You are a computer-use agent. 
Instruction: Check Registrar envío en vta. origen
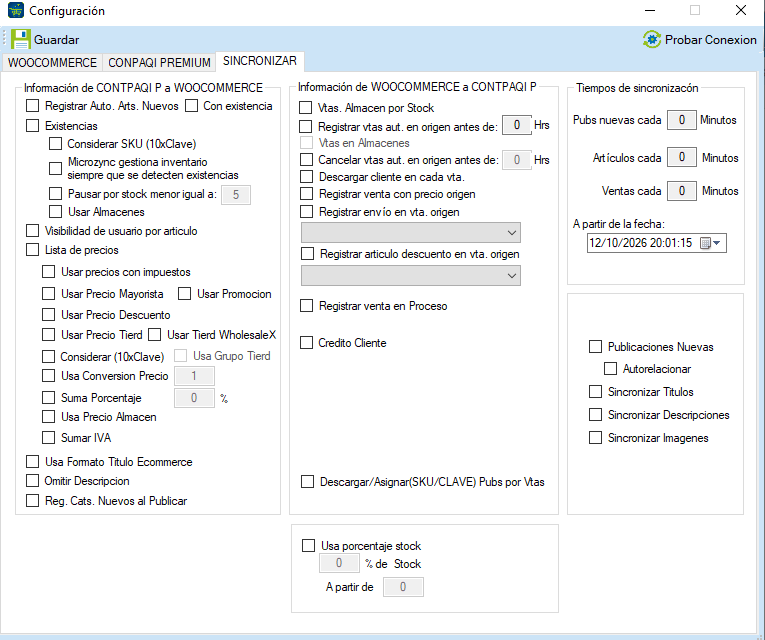click(306, 212)
